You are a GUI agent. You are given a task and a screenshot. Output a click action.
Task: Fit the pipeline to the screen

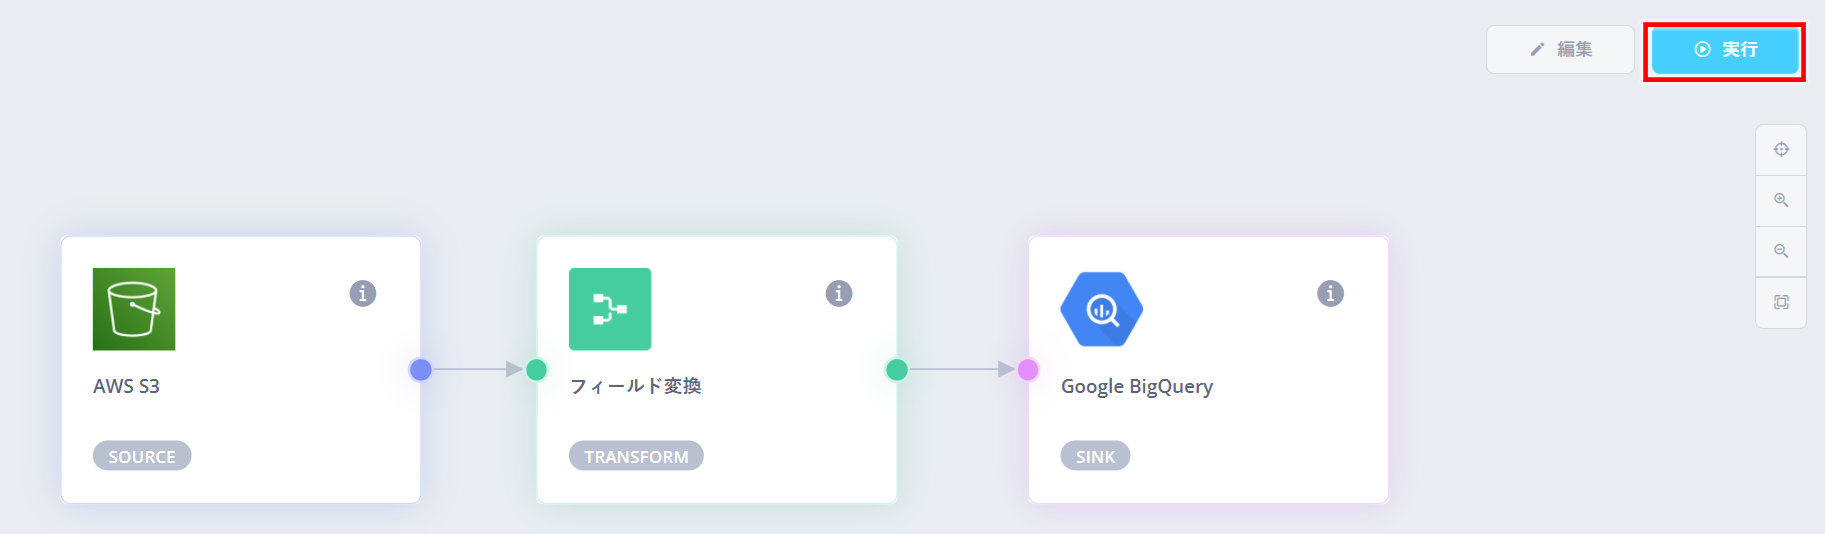pos(1781,302)
